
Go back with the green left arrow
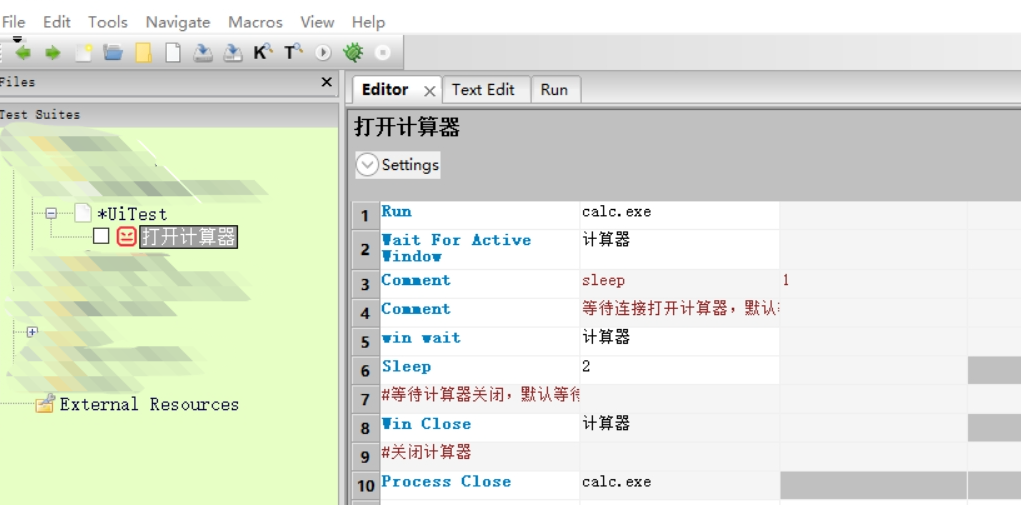pyautogui.click(x=23, y=53)
